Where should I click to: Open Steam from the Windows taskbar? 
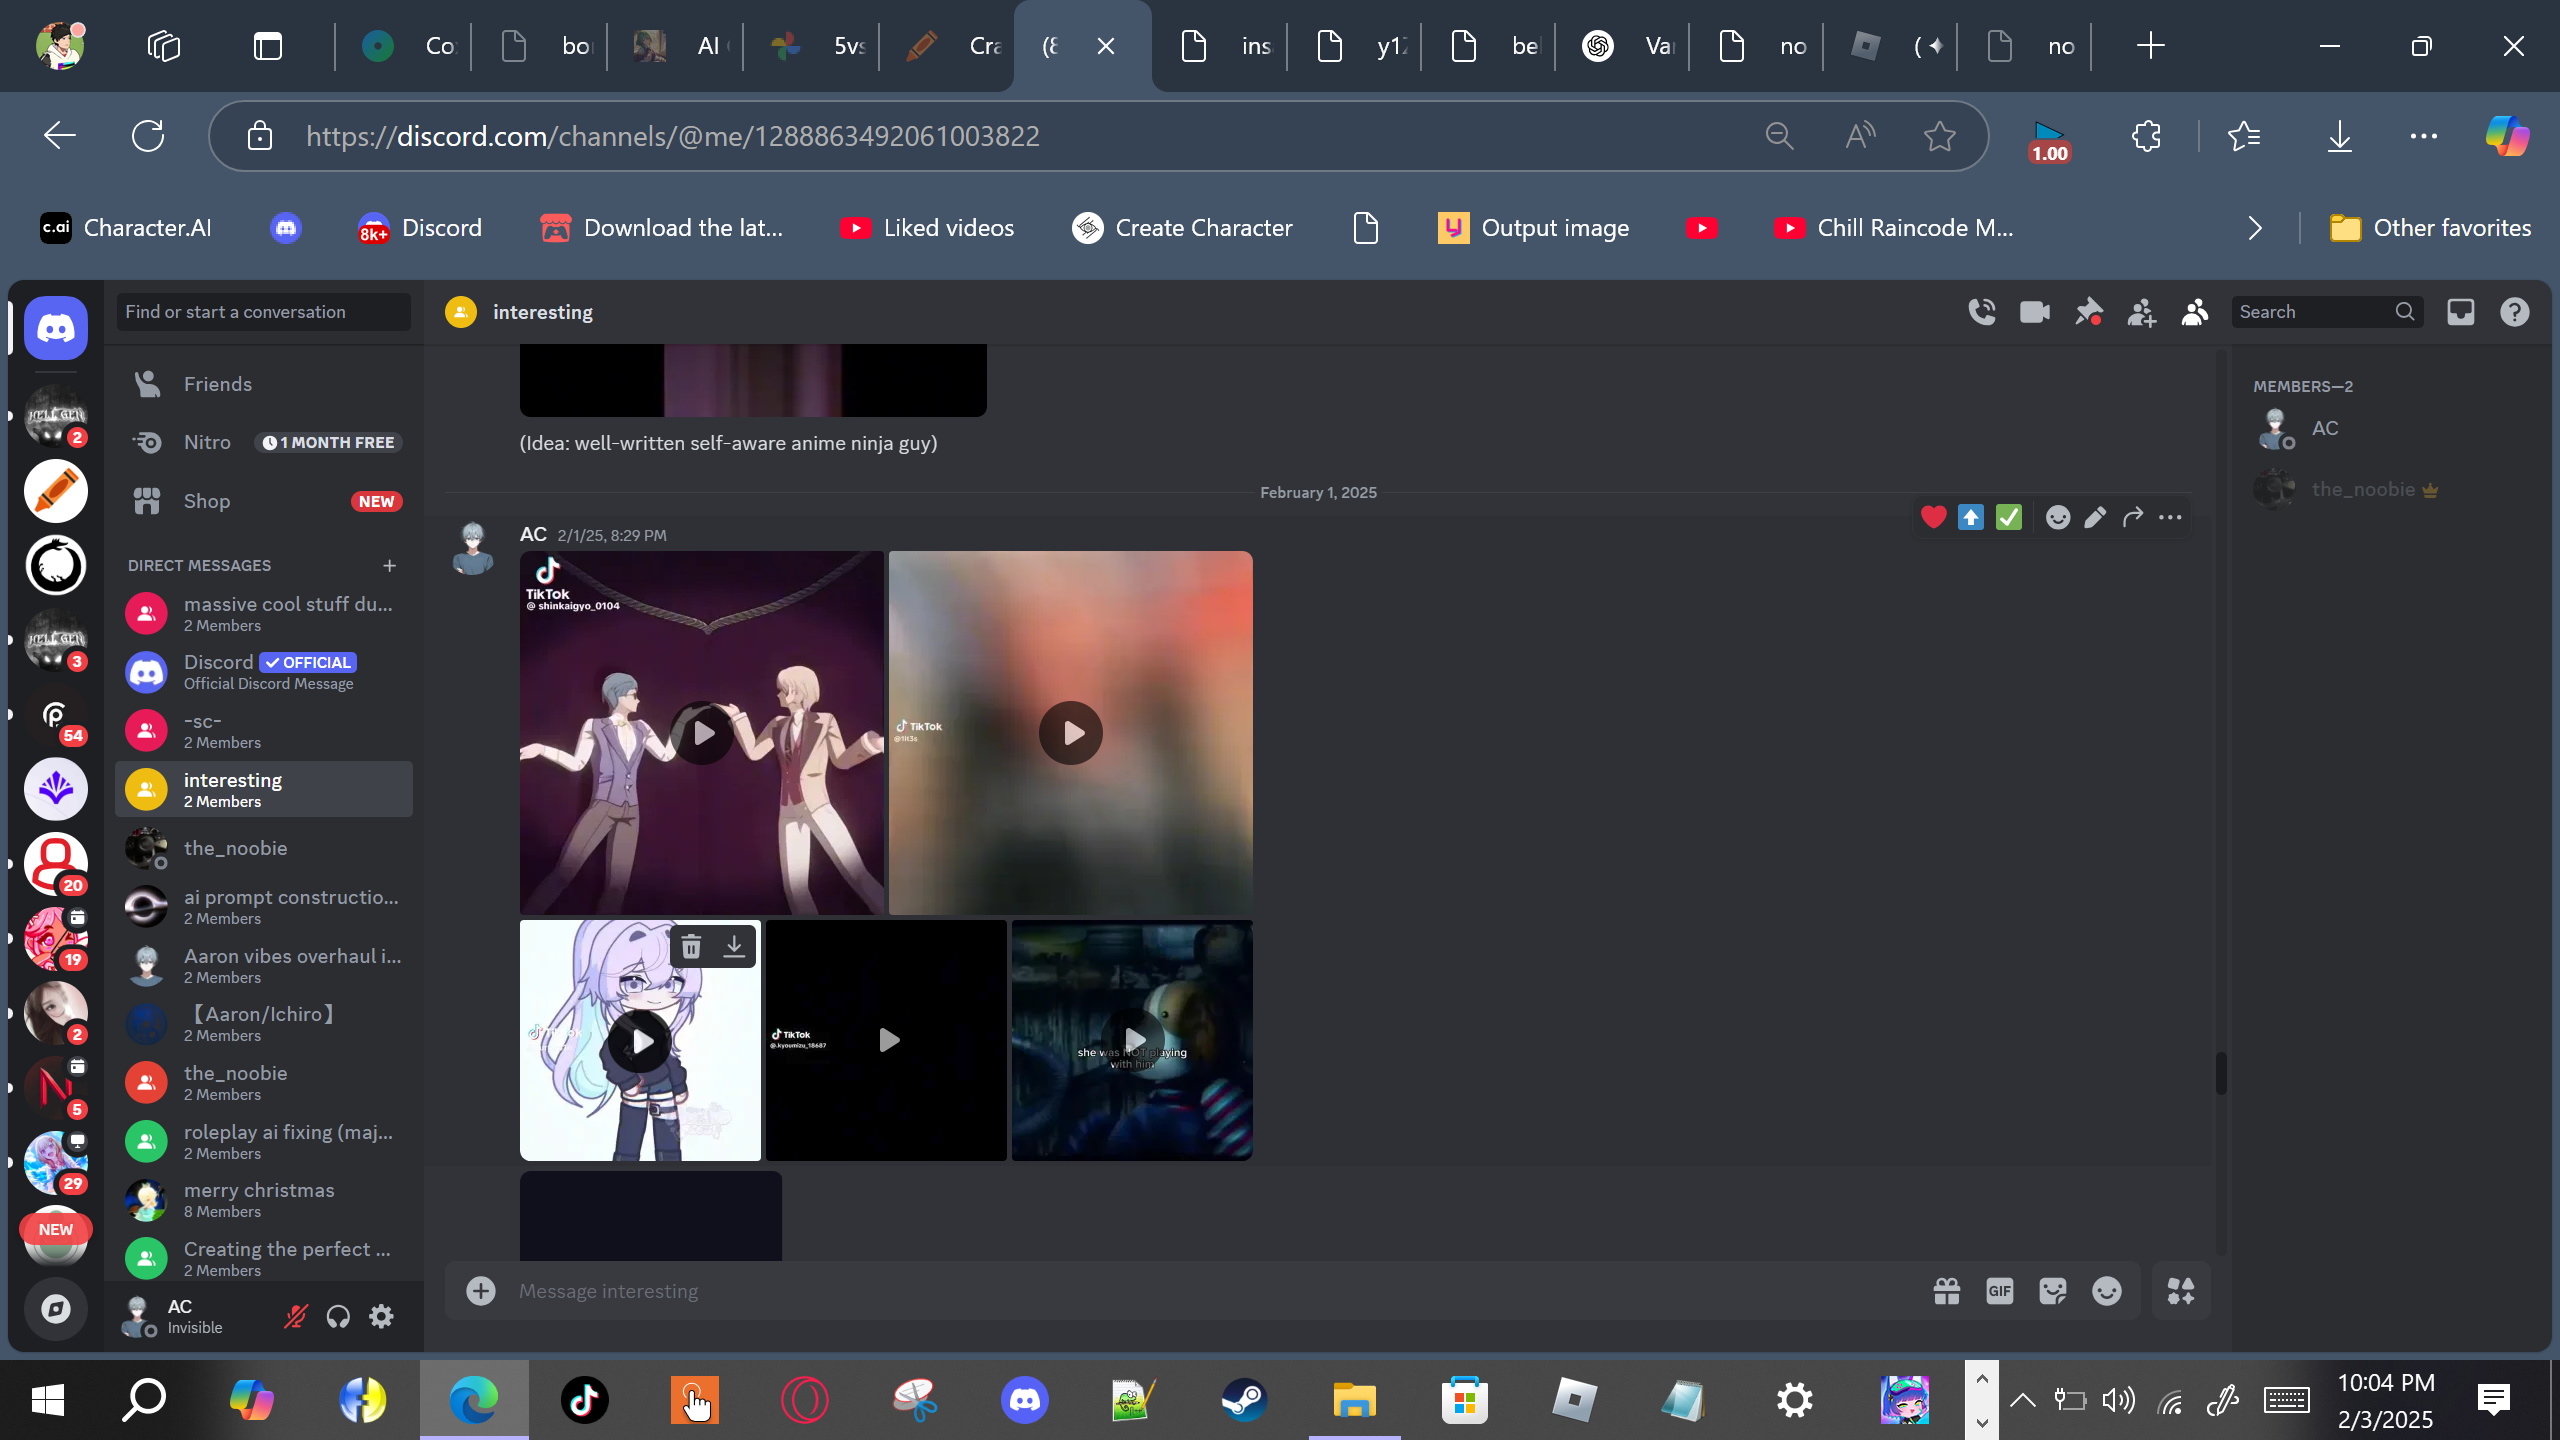point(1244,1400)
